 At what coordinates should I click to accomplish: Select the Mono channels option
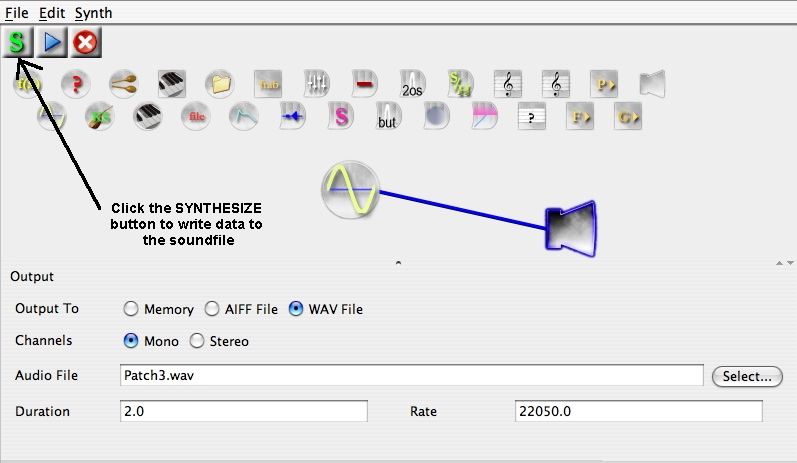[131, 341]
